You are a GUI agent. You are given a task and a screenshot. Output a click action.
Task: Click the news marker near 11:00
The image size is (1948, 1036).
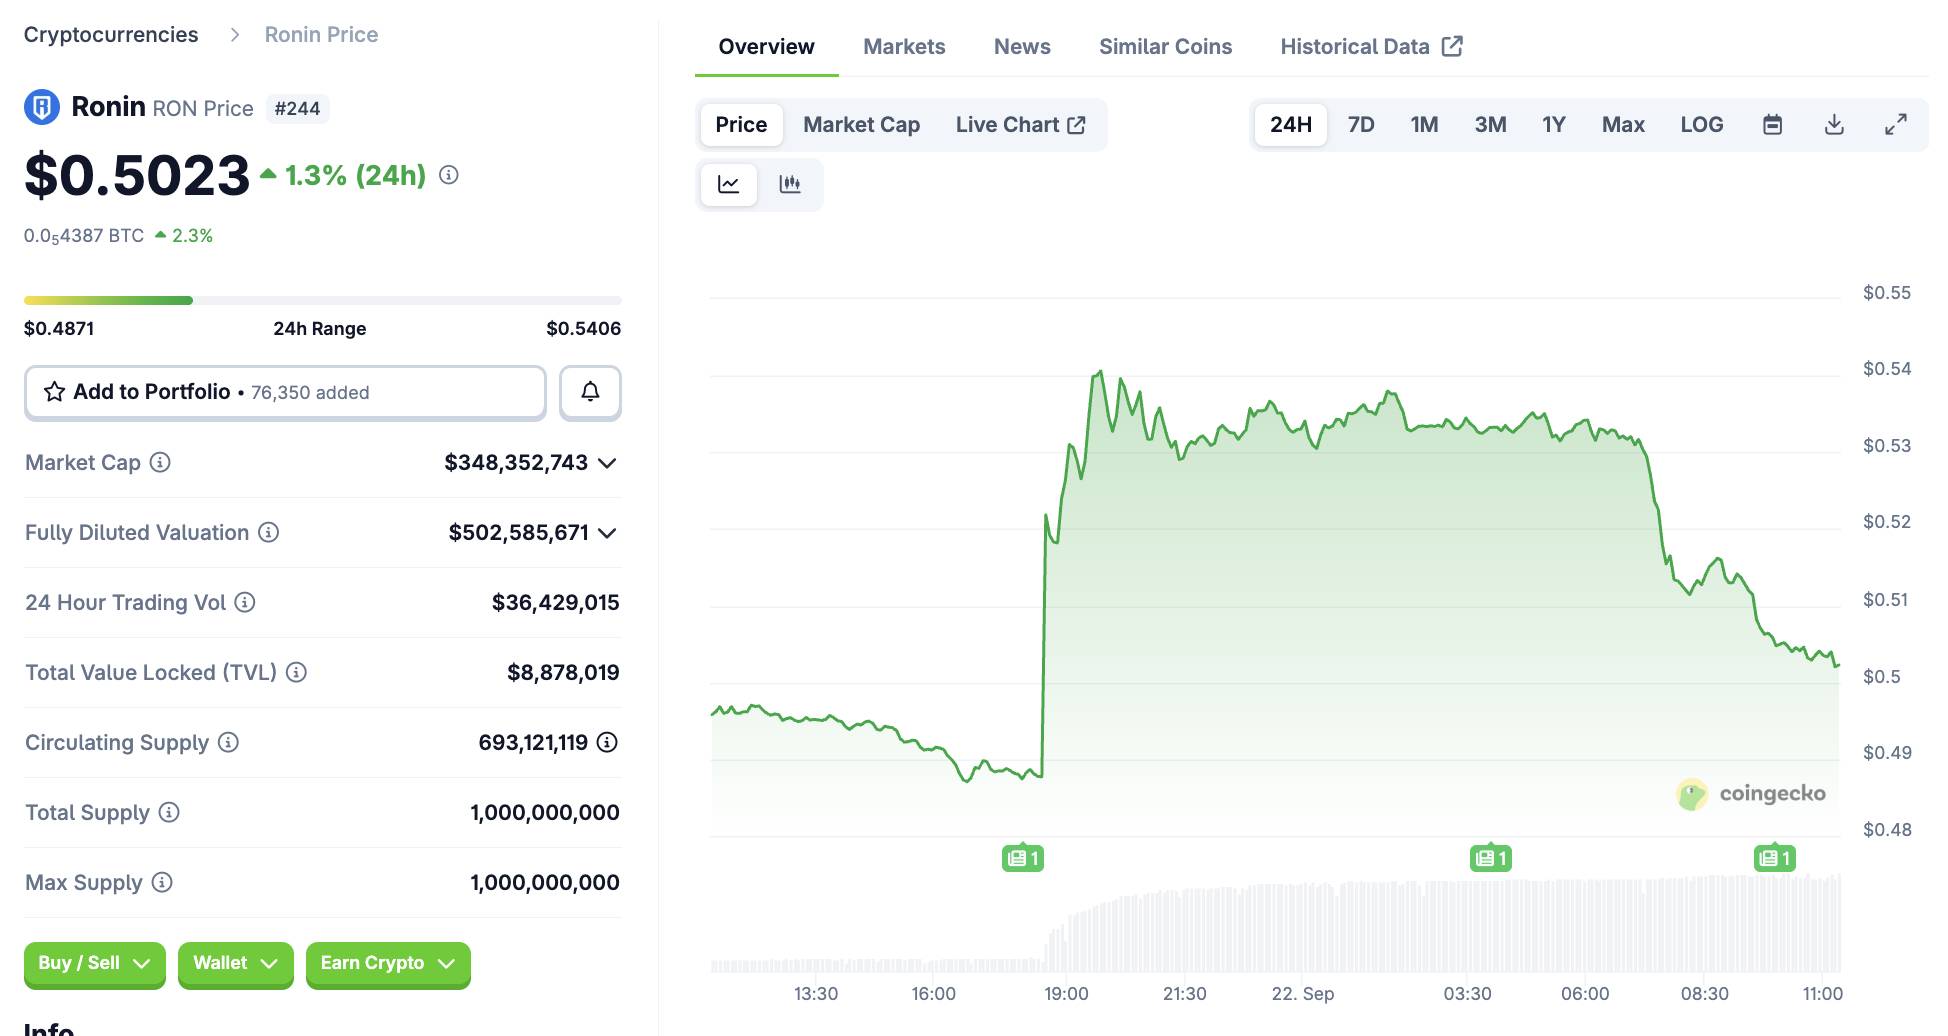click(x=1775, y=858)
